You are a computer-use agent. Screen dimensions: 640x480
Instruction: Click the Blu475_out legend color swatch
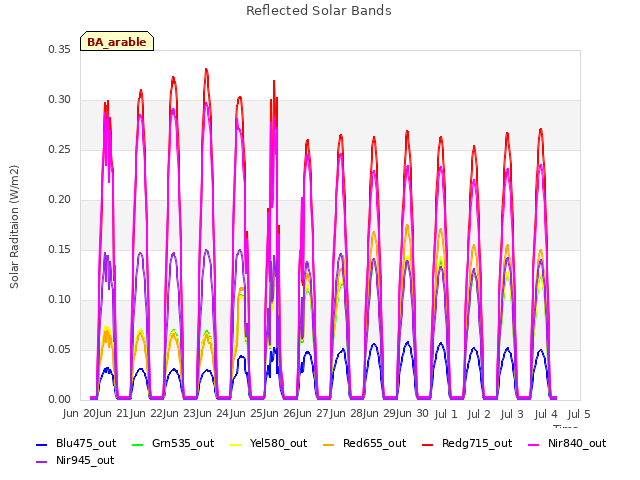point(42,445)
